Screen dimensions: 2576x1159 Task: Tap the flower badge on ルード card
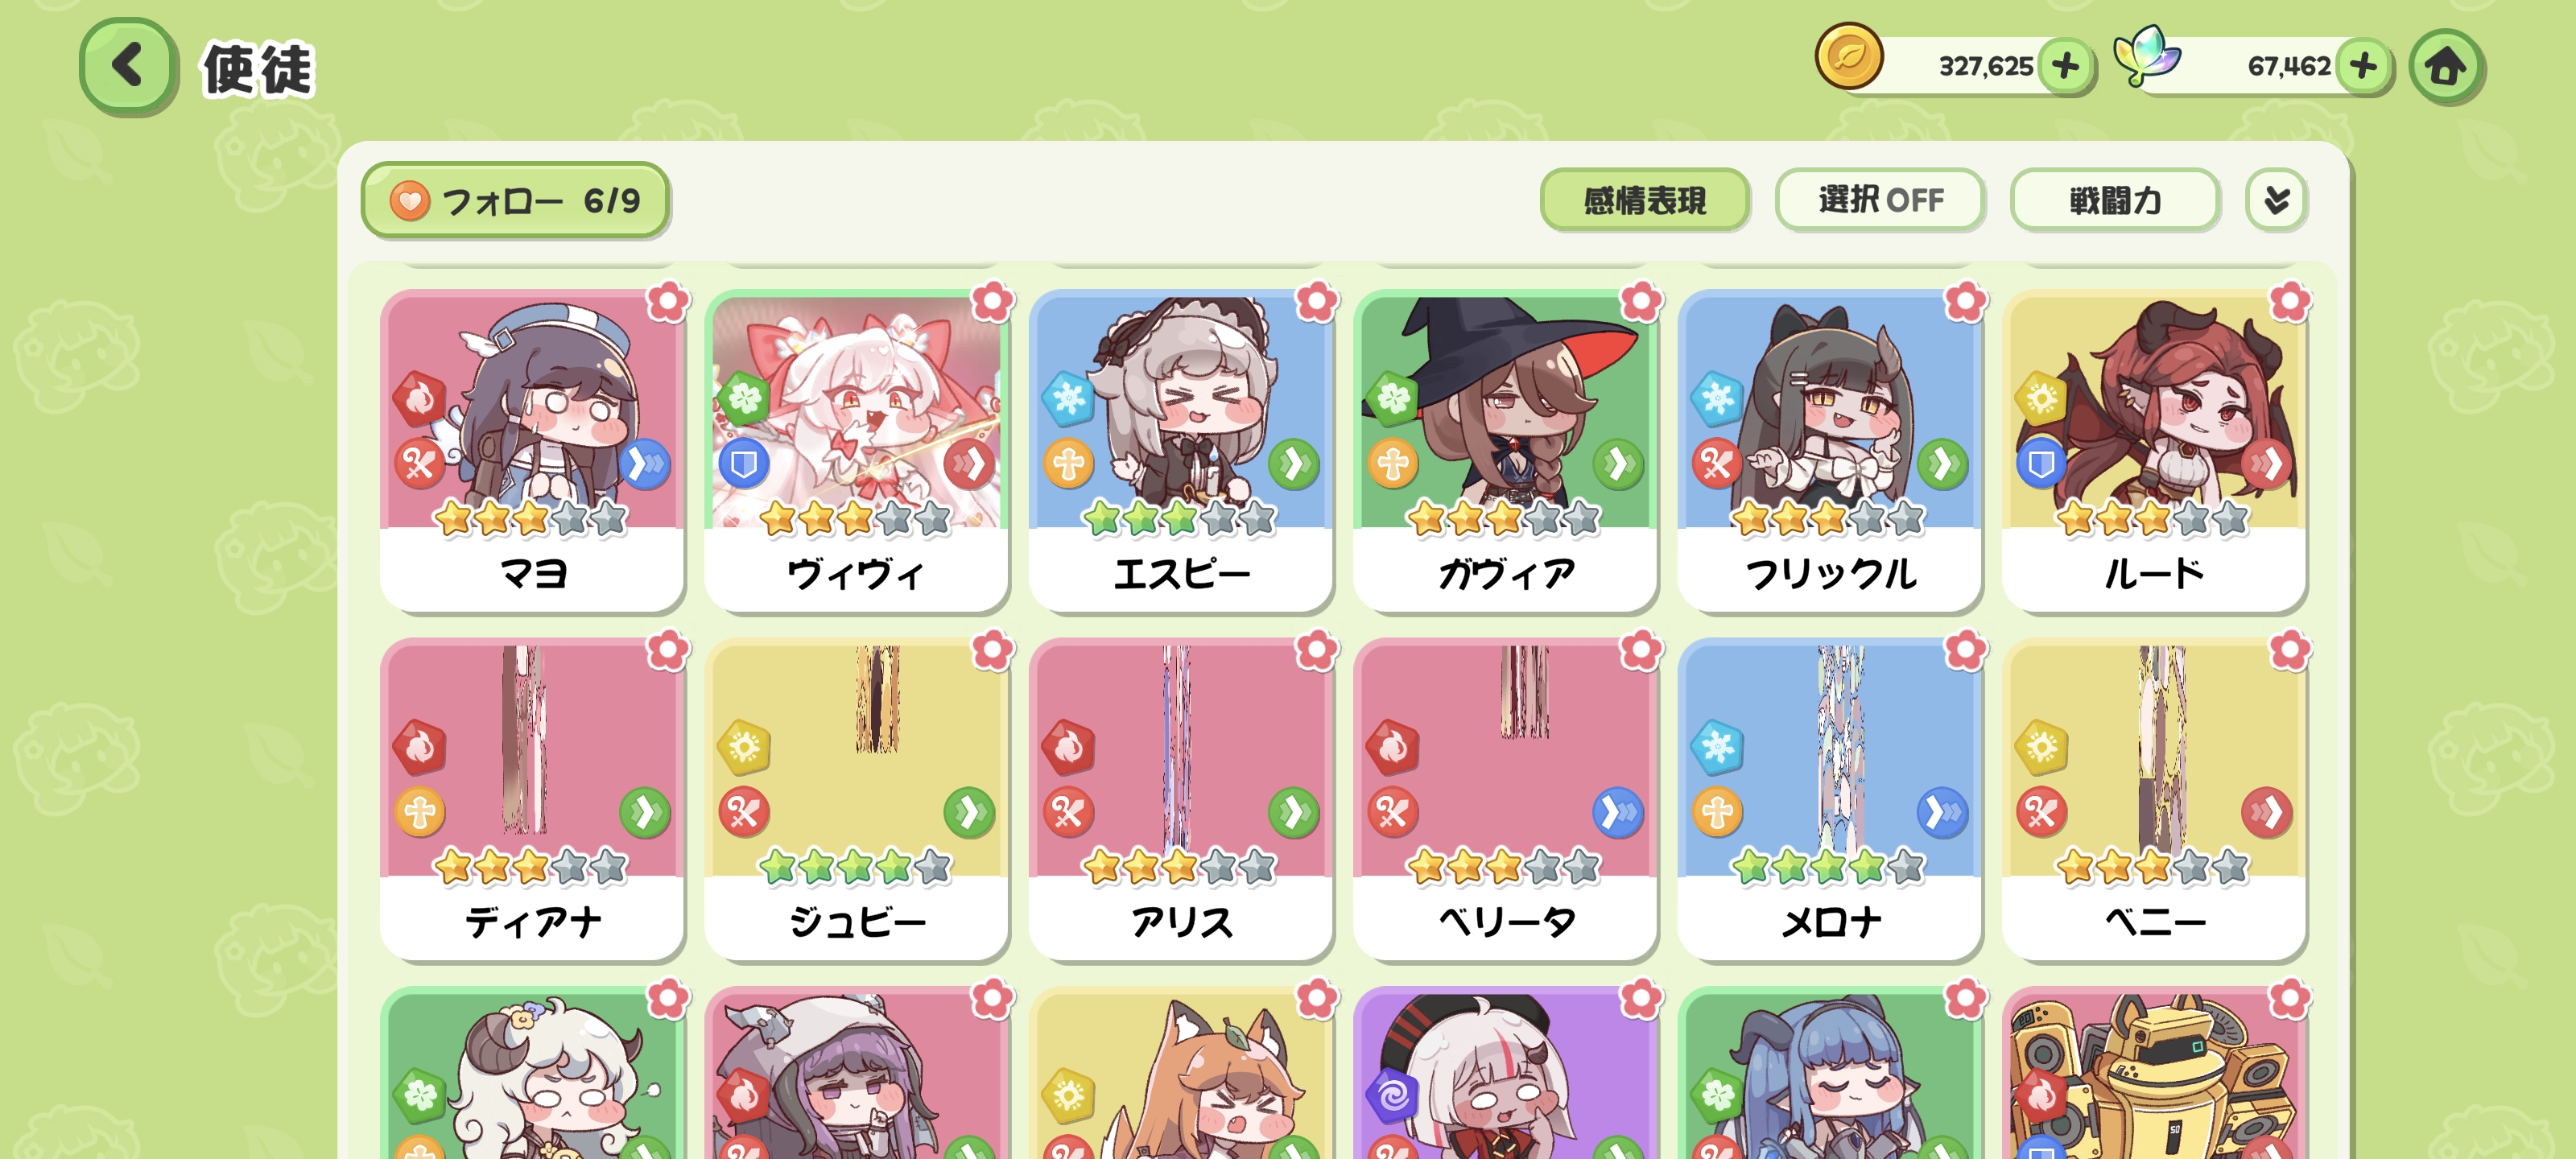pos(2290,302)
